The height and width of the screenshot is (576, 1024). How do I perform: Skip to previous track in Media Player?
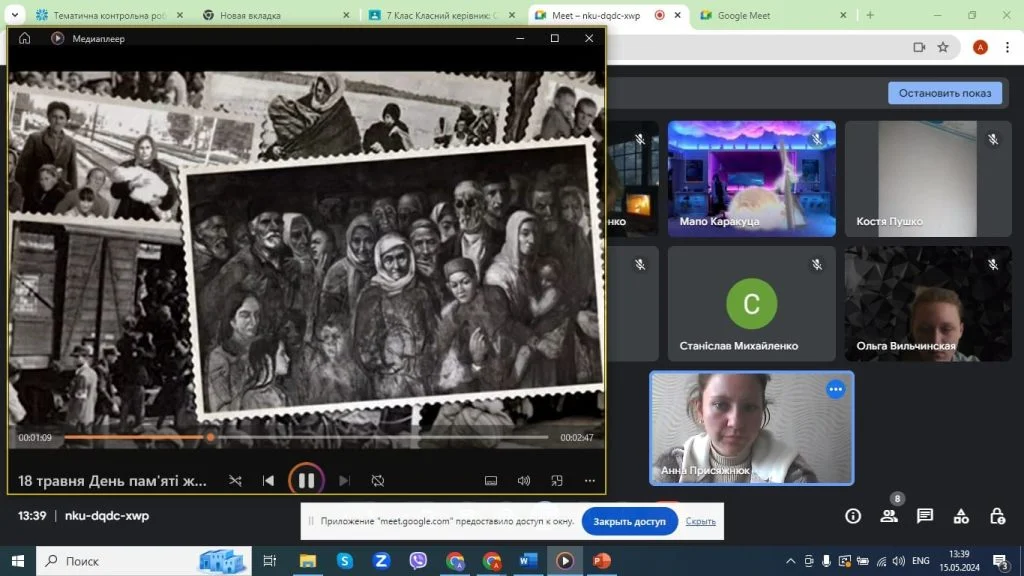(x=268, y=481)
